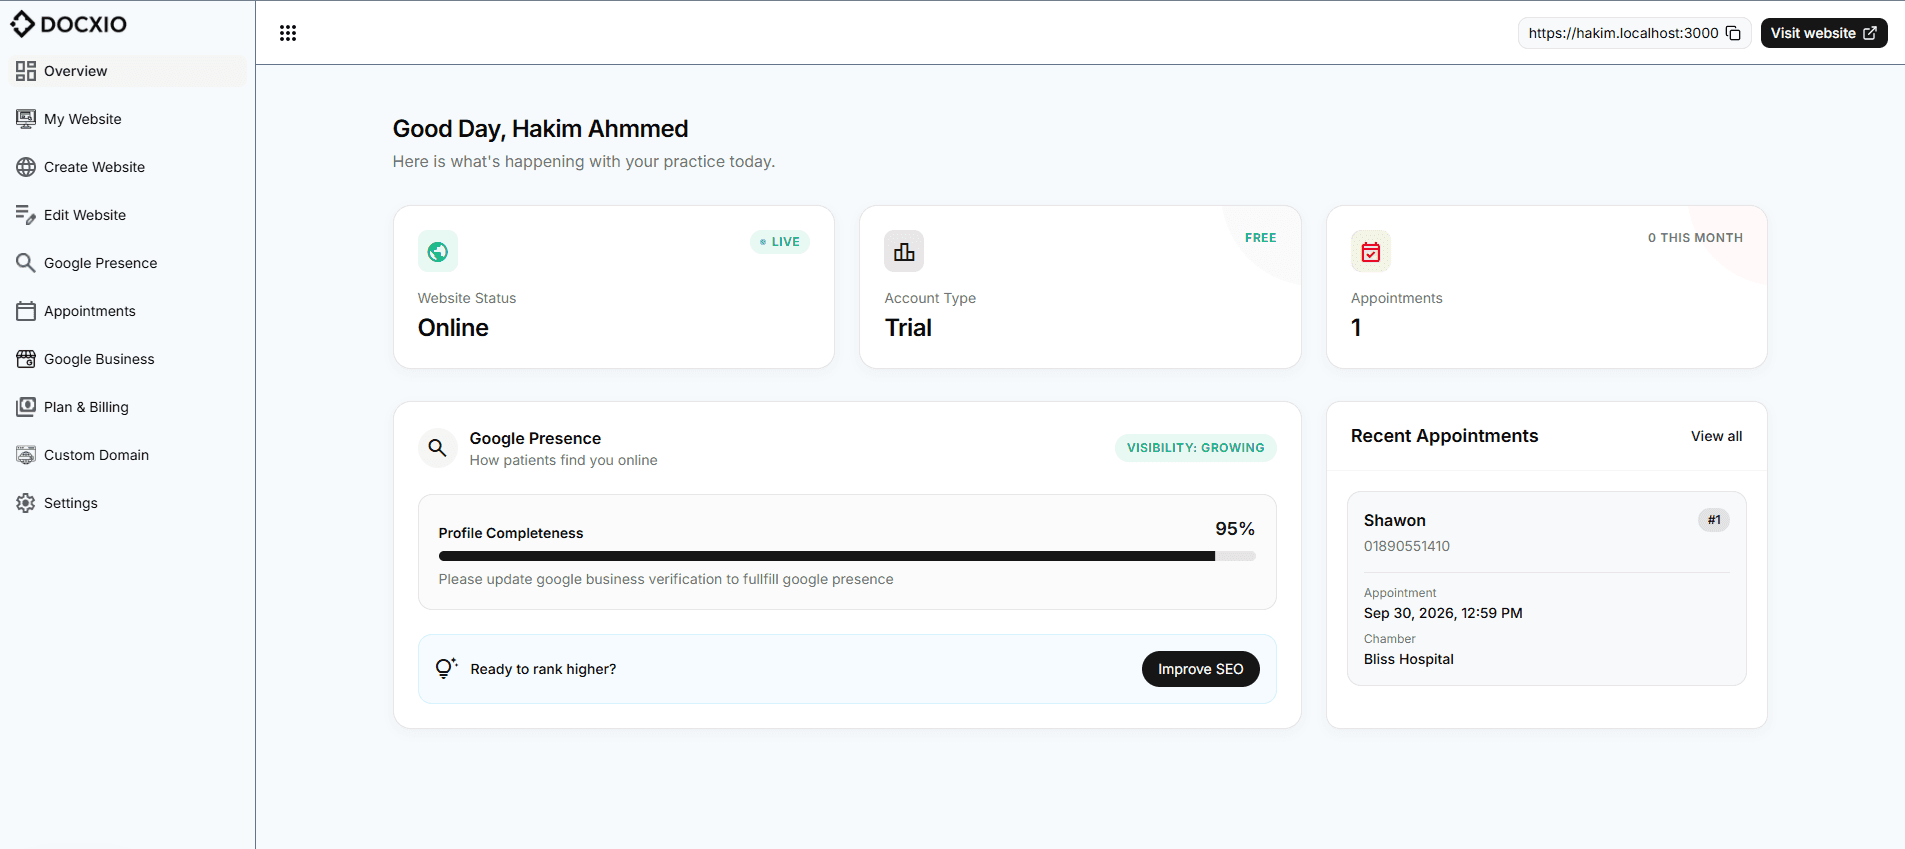Click the Custom Domain icon
This screenshot has height=849, width=1905.
tap(26, 455)
